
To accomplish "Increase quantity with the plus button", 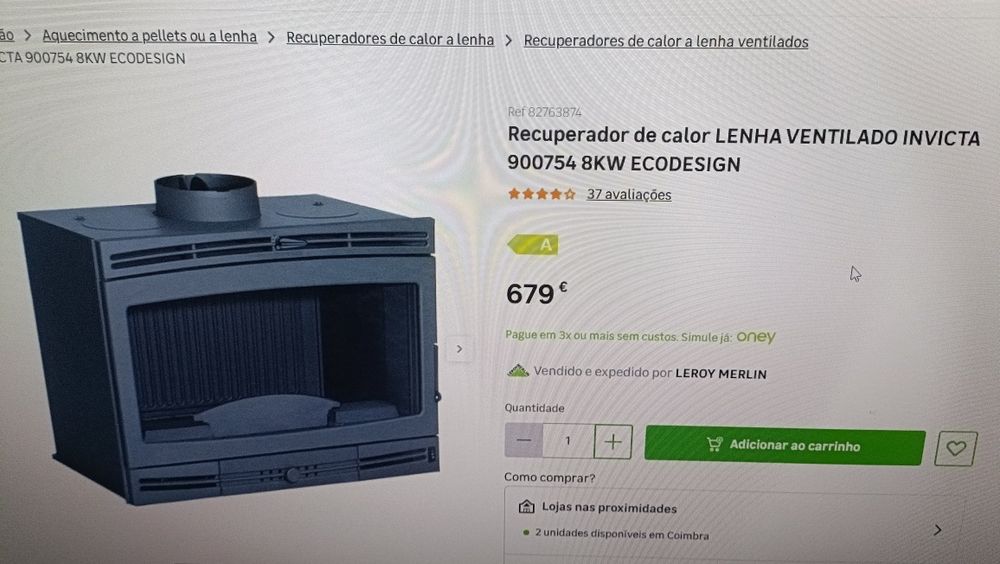I will 613,442.
